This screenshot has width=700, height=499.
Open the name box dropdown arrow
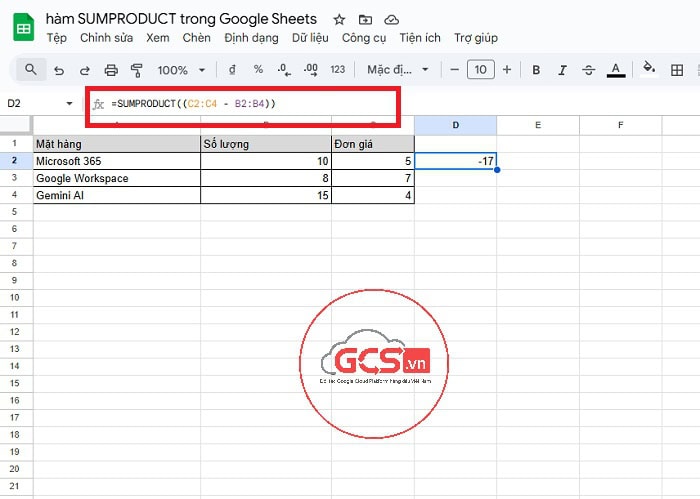(69, 104)
